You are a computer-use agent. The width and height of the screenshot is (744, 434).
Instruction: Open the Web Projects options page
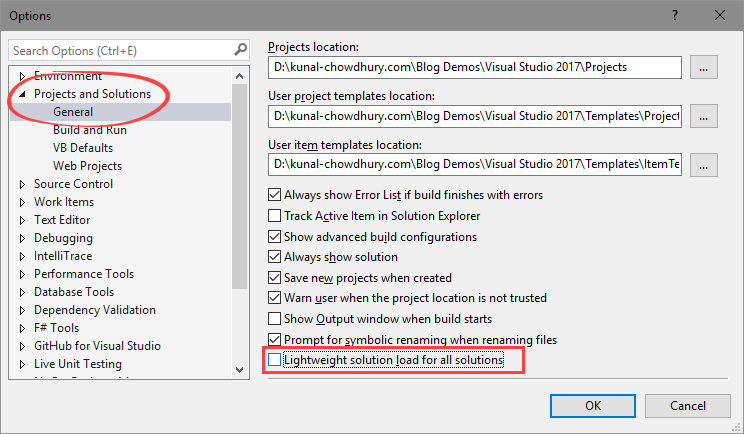87,166
